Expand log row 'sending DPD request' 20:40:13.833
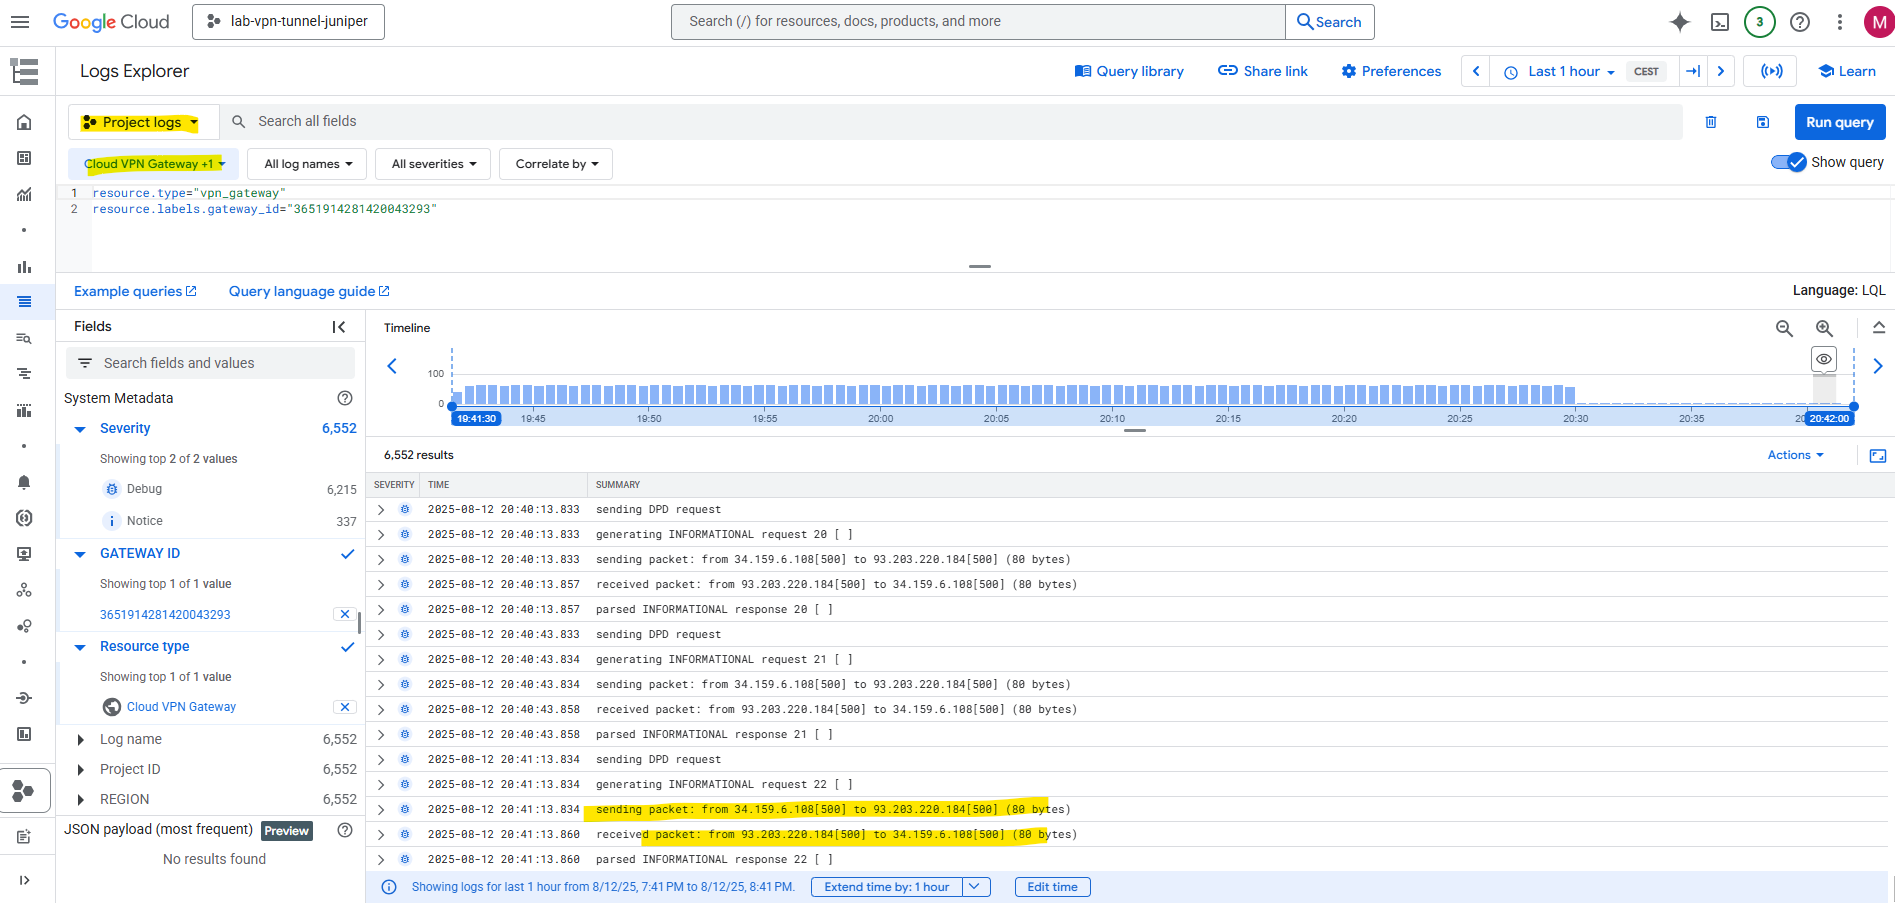The height and width of the screenshot is (903, 1895). 381,510
